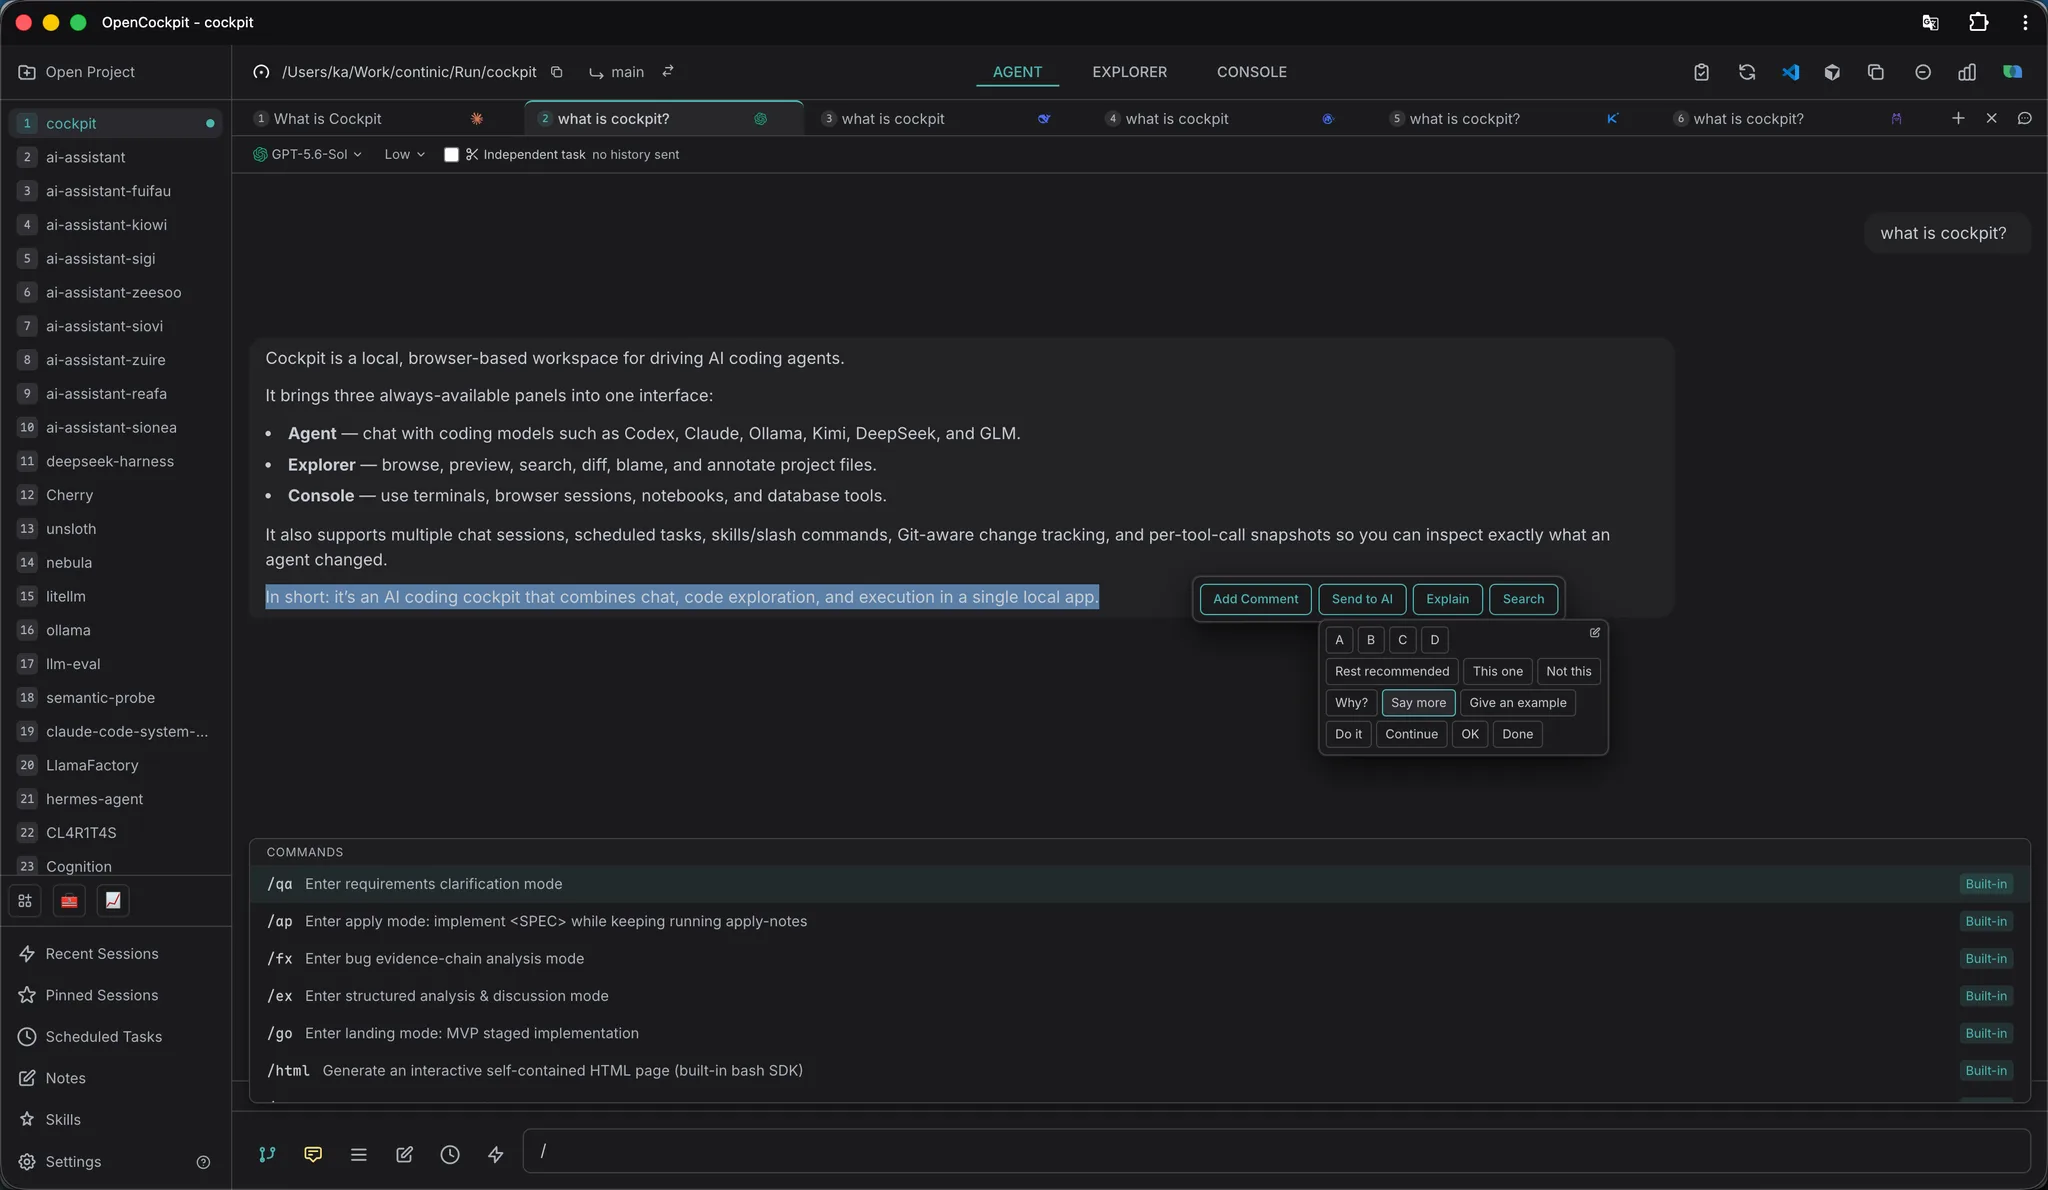
Task: Click the 'Not this' quick reply
Action: click(x=1568, y=671)
